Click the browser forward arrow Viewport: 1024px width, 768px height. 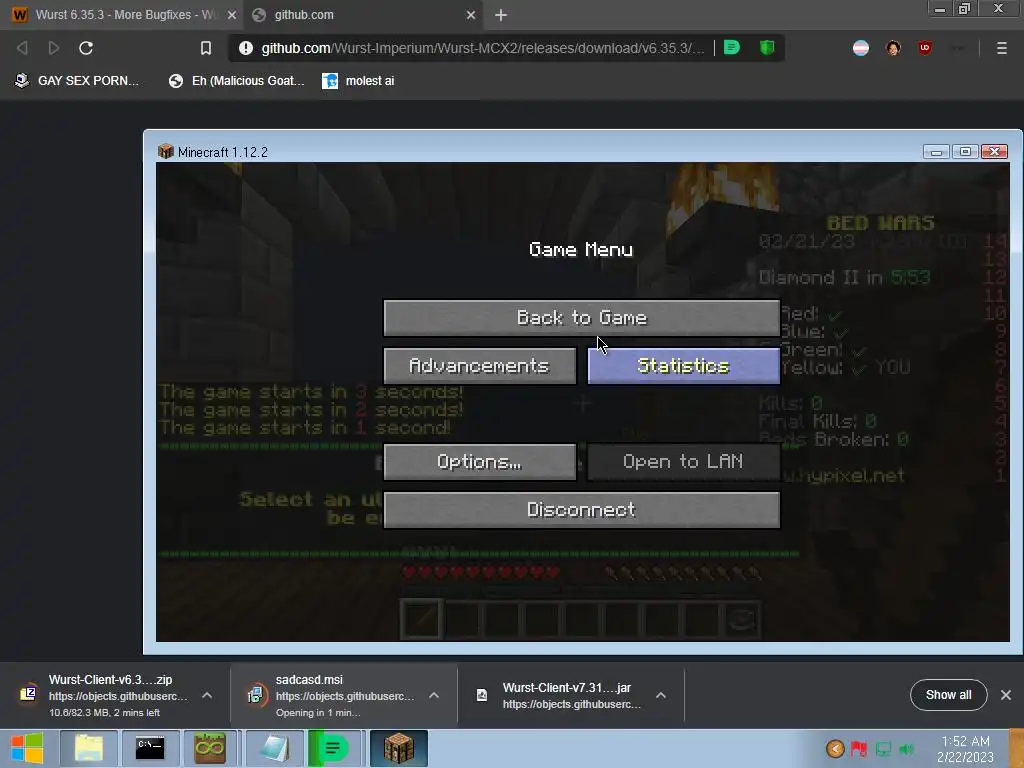pyautogui.click(x=54, y=48)
